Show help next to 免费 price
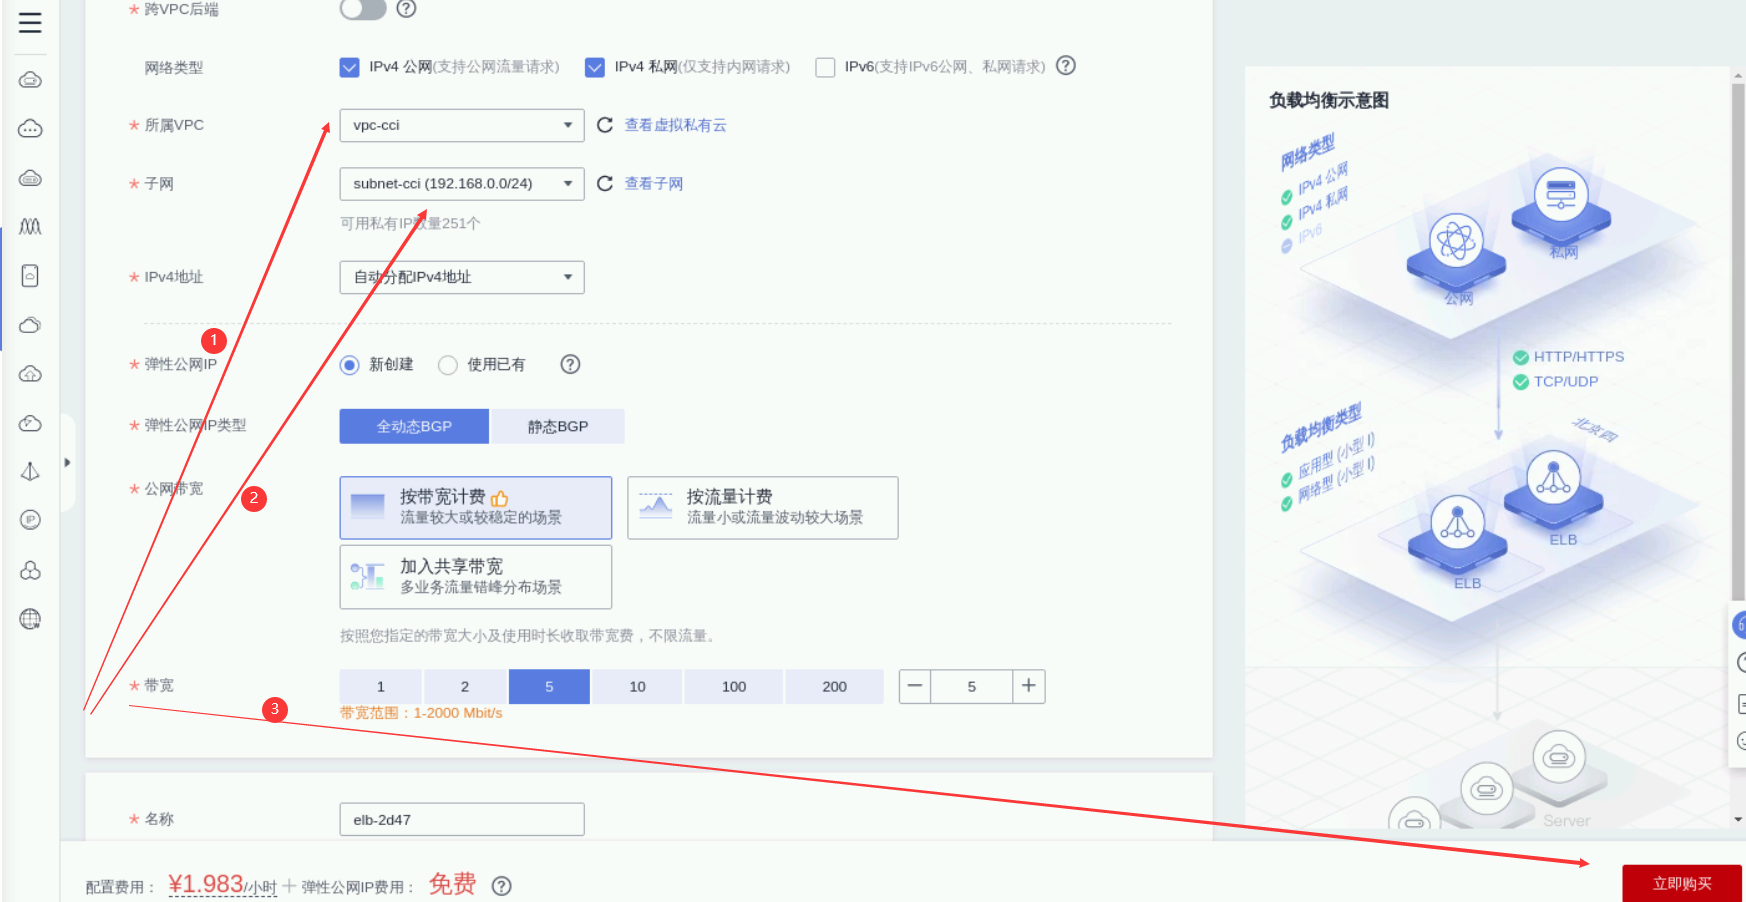Image resolution: width=1746 pixels, height=902 pixels. click(502, 886)
